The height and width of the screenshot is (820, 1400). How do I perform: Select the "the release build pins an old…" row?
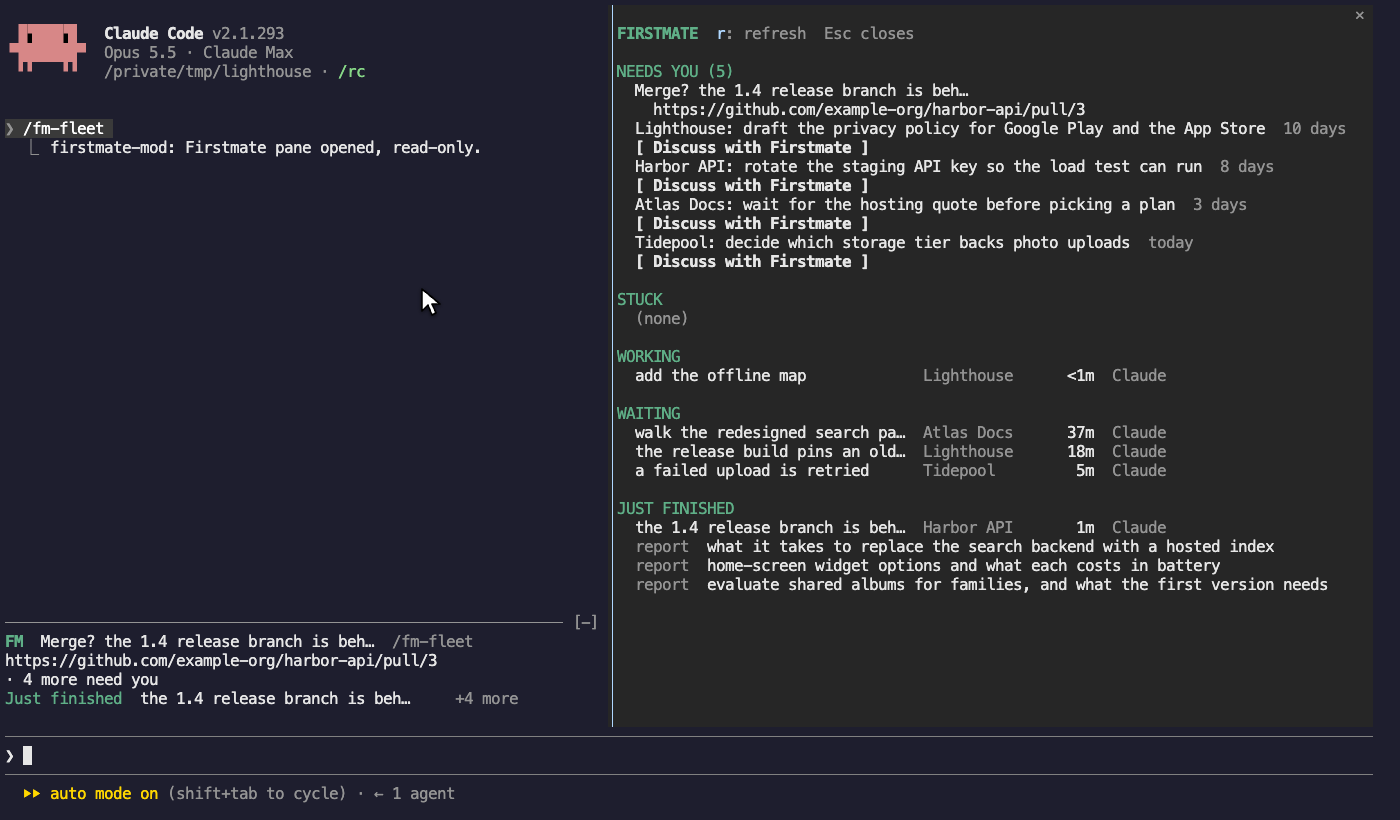(900, 451)
